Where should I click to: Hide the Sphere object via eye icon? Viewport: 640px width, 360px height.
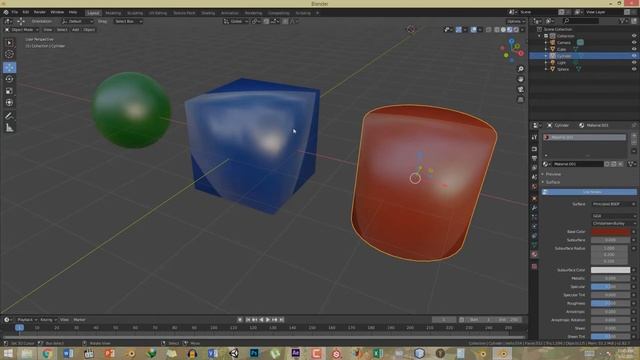coord(634,69)
